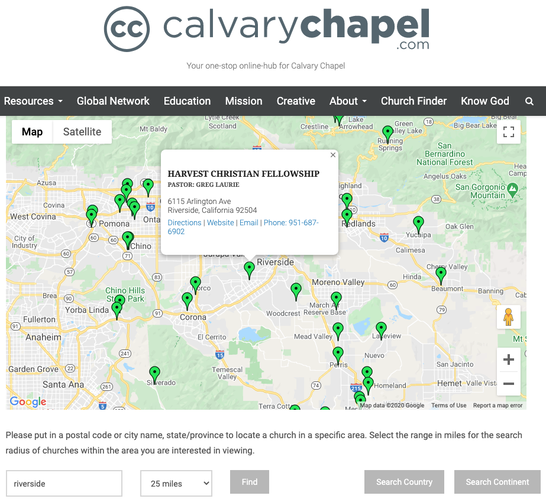The height and width of the screenshot is (502, 546).
Task: Zoom in the map with plus button
Action: click(508, 359)
